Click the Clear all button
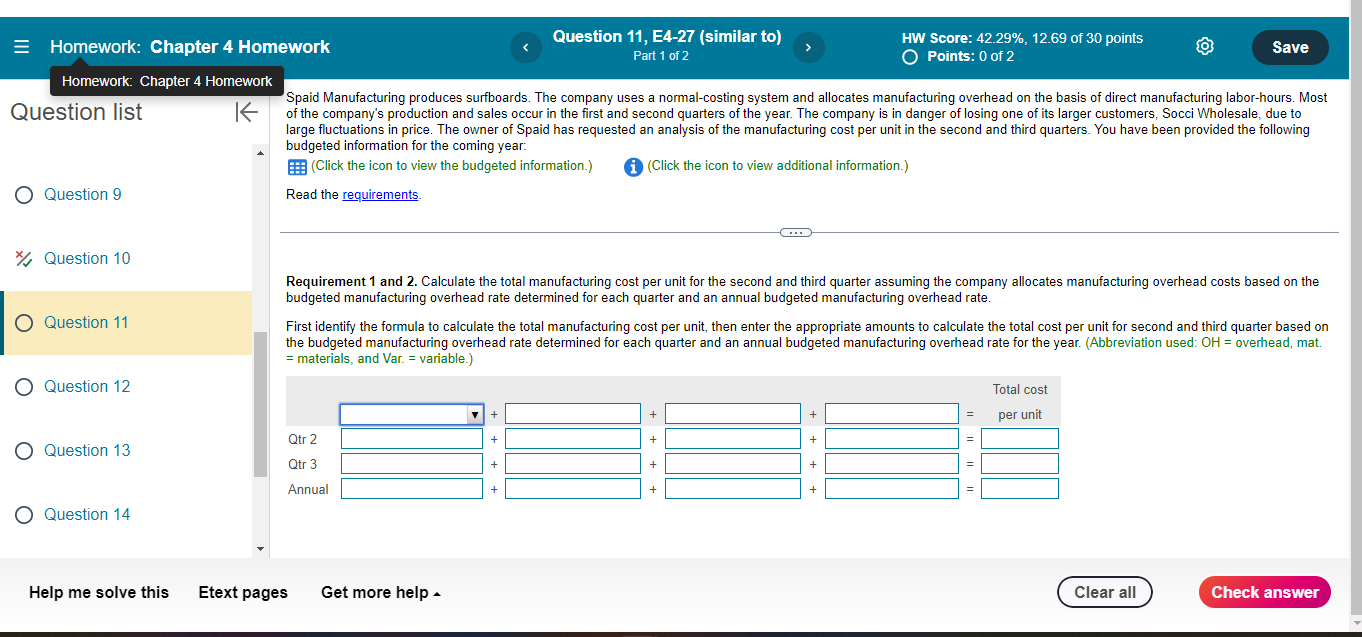The height and width of the screenshot is (637, 1362). click(x=1105, y=592)
